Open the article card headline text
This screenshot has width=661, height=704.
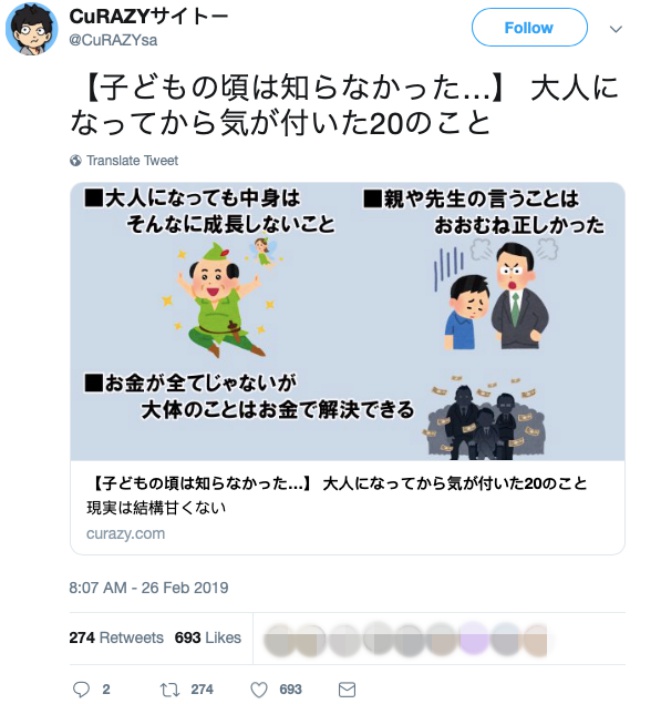(x=337, y=484)
